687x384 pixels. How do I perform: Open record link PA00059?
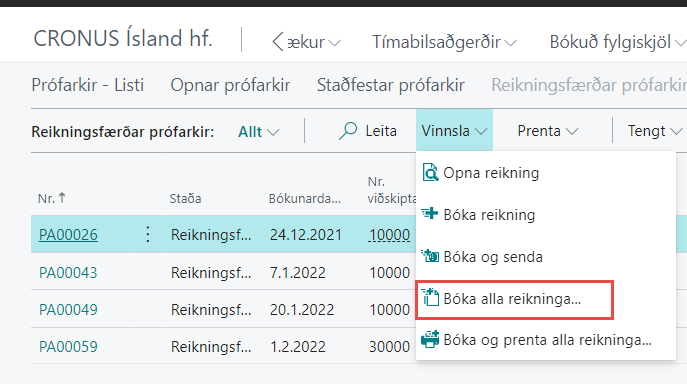coord(68,347)
